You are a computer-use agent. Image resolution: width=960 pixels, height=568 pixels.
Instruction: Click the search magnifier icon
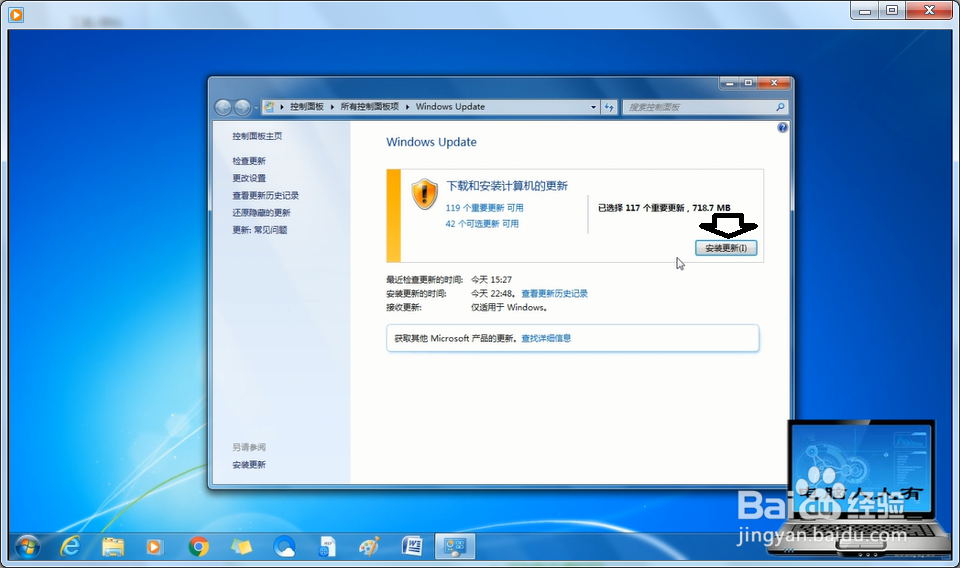[780, 107]
